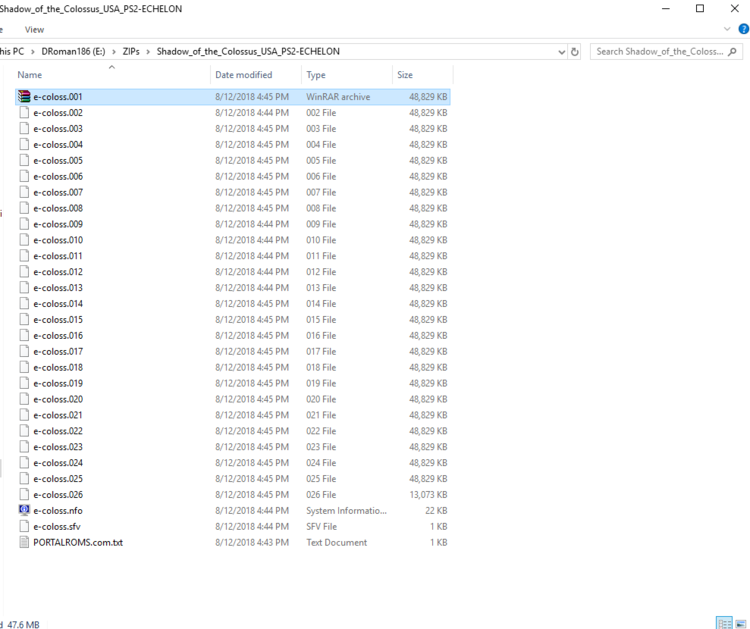The height and width of the screenshot is (629, 750).
Task: Click the System Informatio... type cell
Action: [x=346, y=510]
